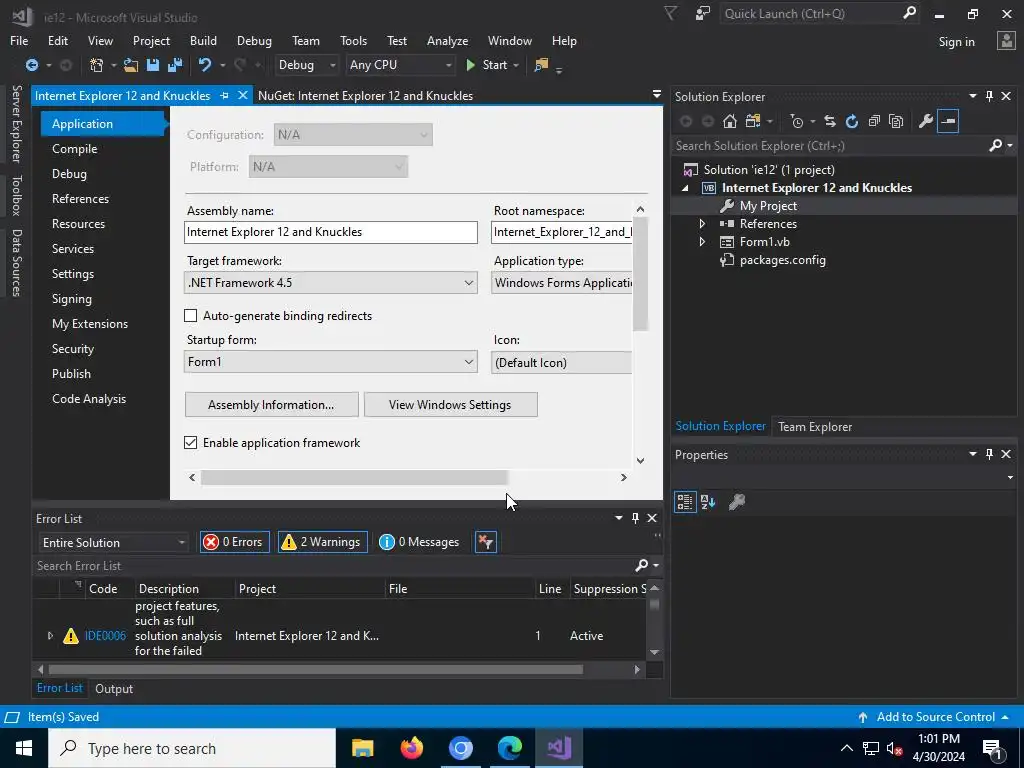Viewport: 1024px width, 768px height.
Task: Open the Entire Solution scope dropdown
Action: (x=113, y=543)
